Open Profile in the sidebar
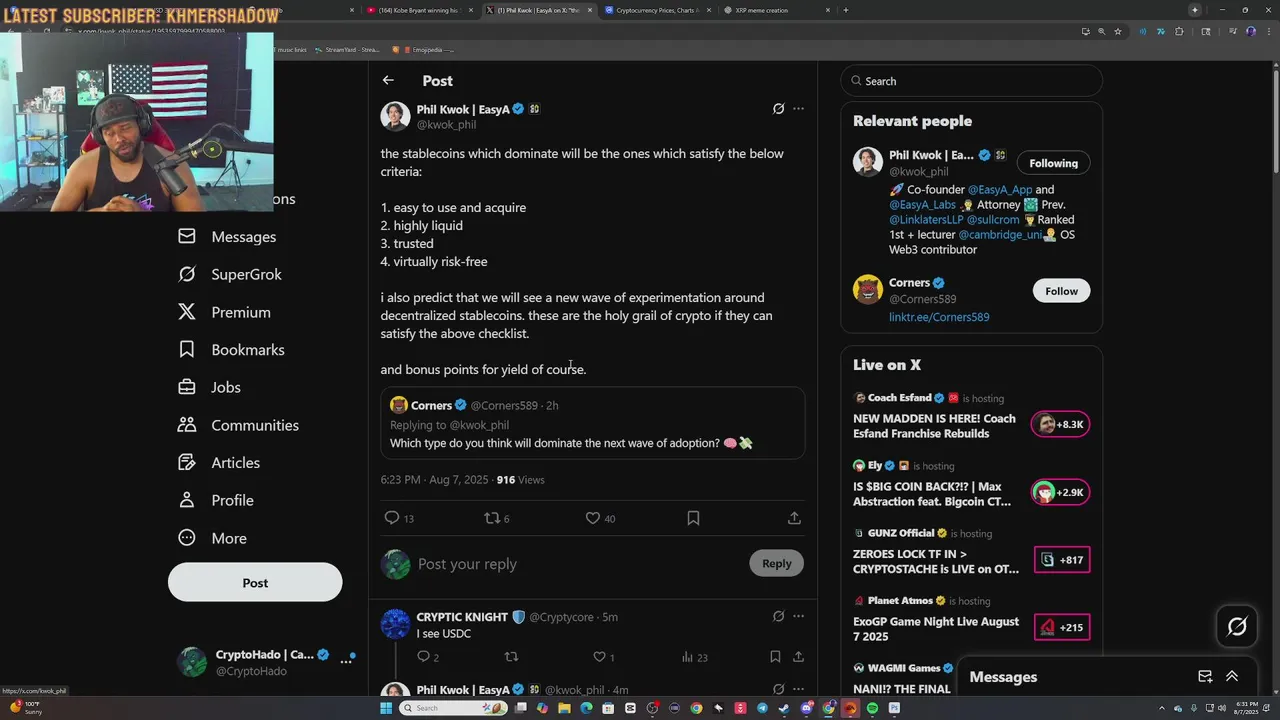1280x720 pixels. tap(216, 500)
